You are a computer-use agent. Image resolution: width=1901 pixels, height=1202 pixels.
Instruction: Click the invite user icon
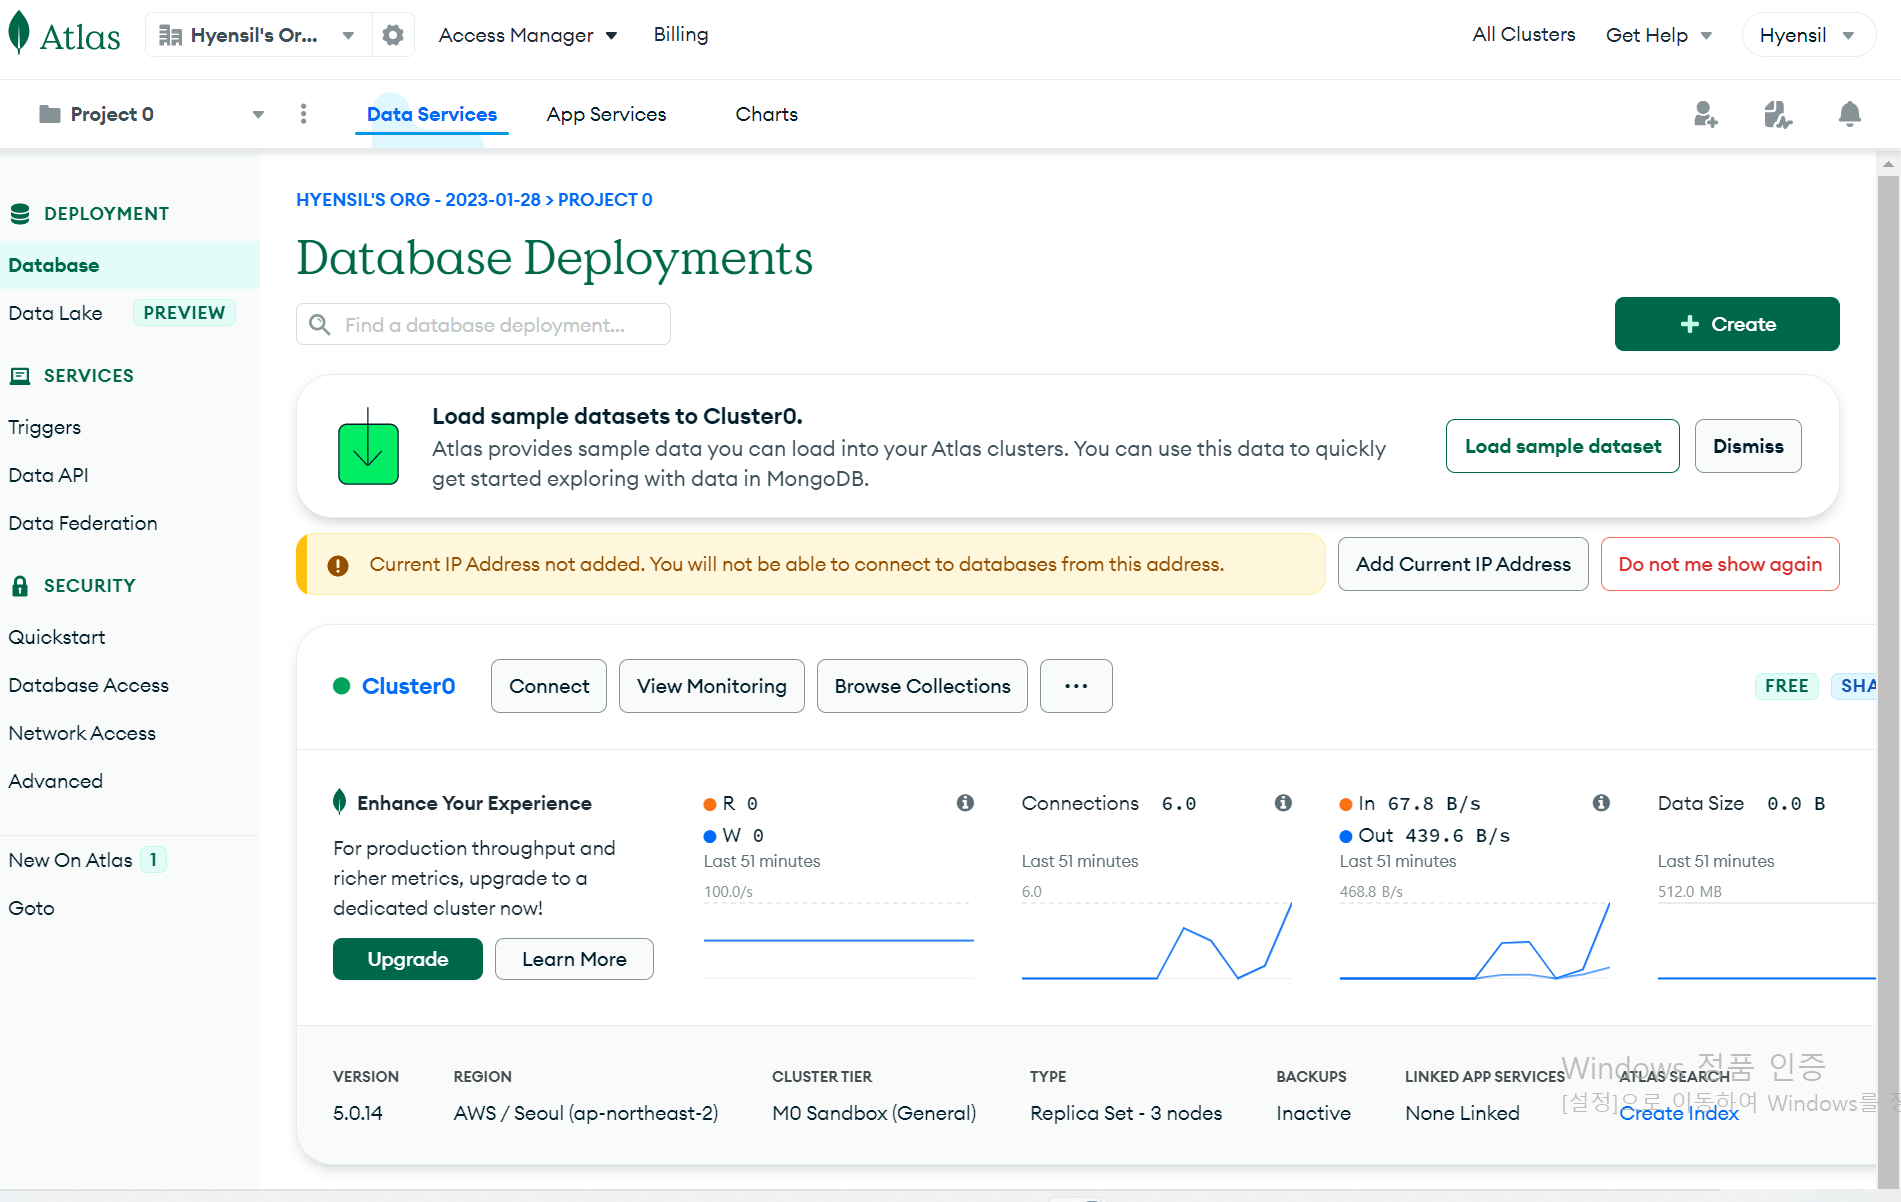1706,114
